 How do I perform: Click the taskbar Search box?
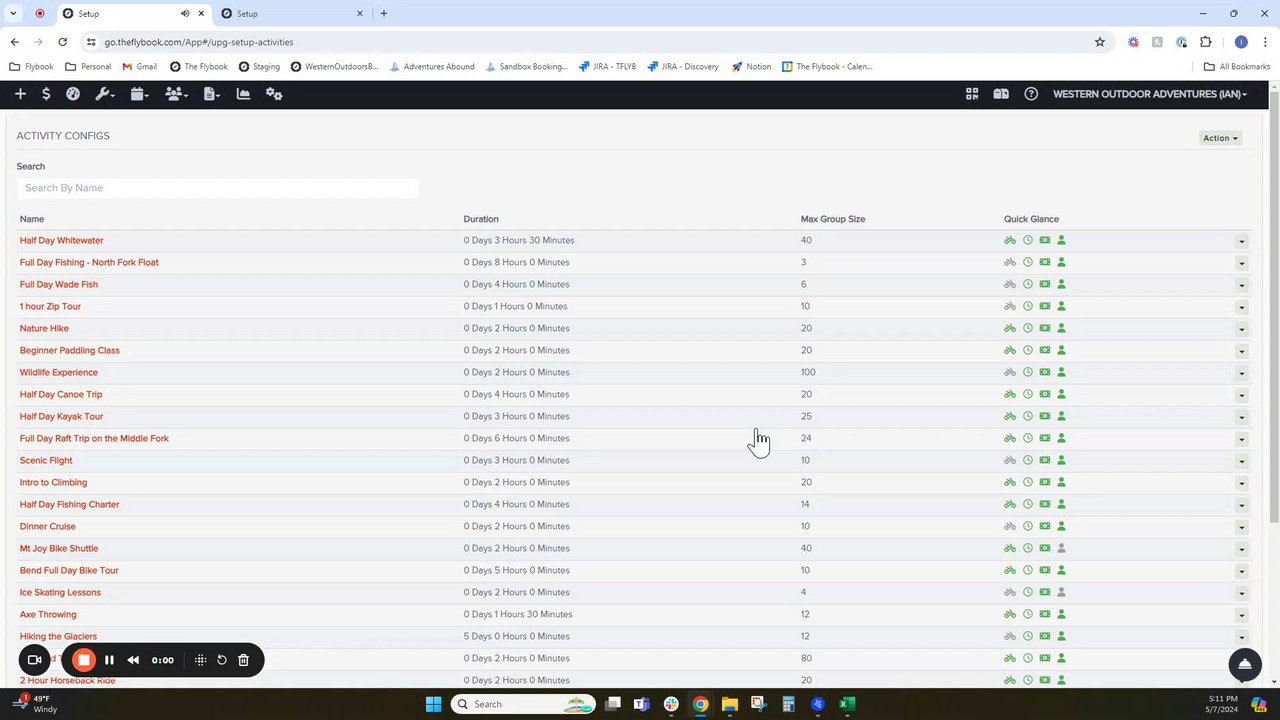pos(524,704)
